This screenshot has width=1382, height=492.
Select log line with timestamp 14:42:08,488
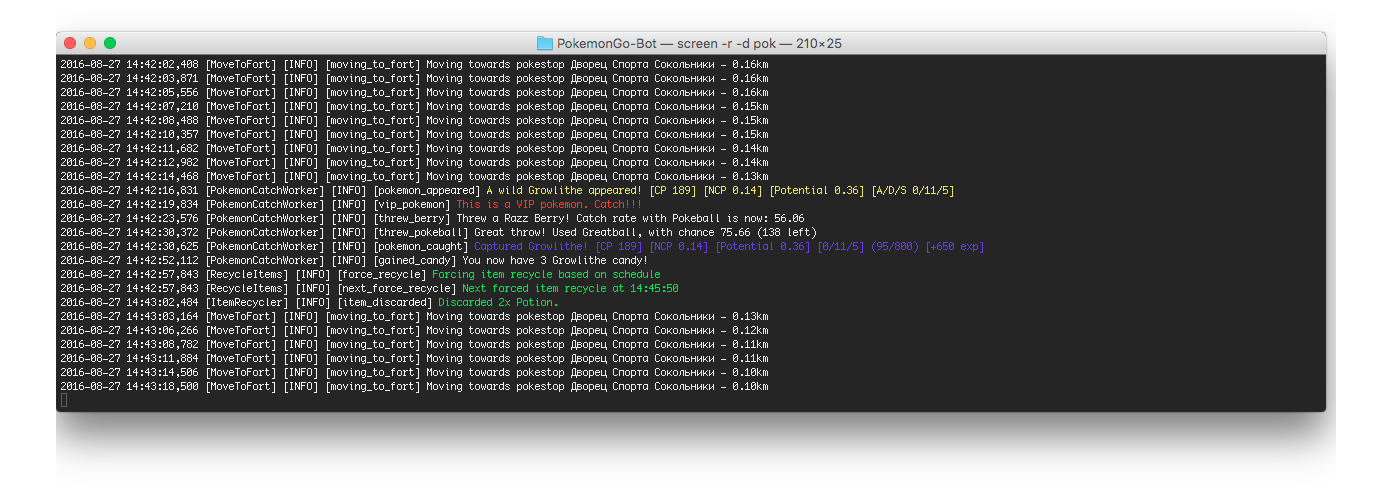click(x=414, y=120)
